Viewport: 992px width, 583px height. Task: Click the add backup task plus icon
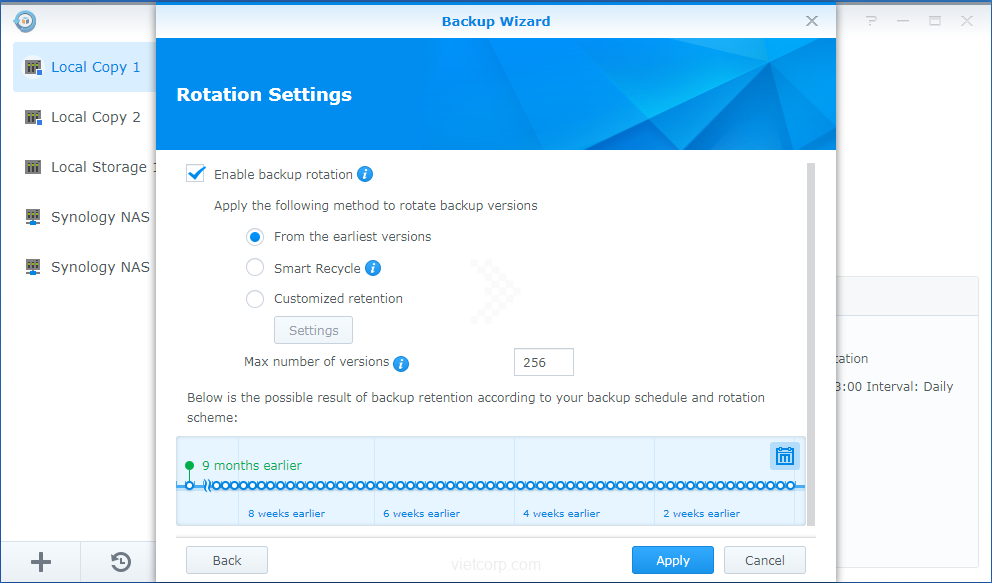tap(41, 562)
